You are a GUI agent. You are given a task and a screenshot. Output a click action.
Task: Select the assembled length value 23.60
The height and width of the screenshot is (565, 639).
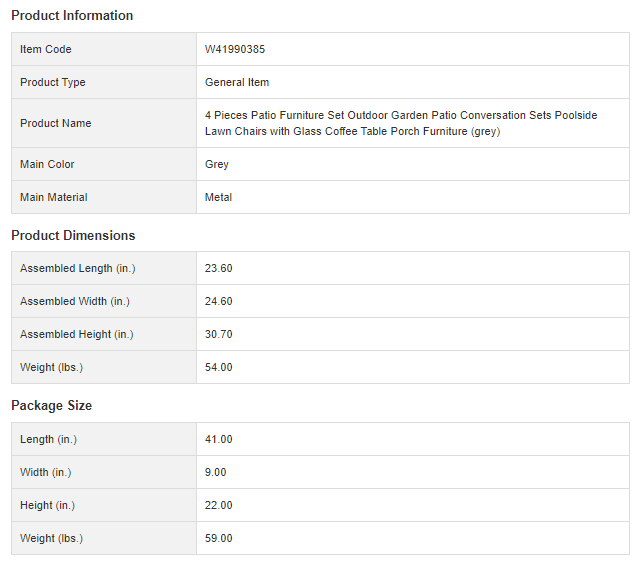219,269
